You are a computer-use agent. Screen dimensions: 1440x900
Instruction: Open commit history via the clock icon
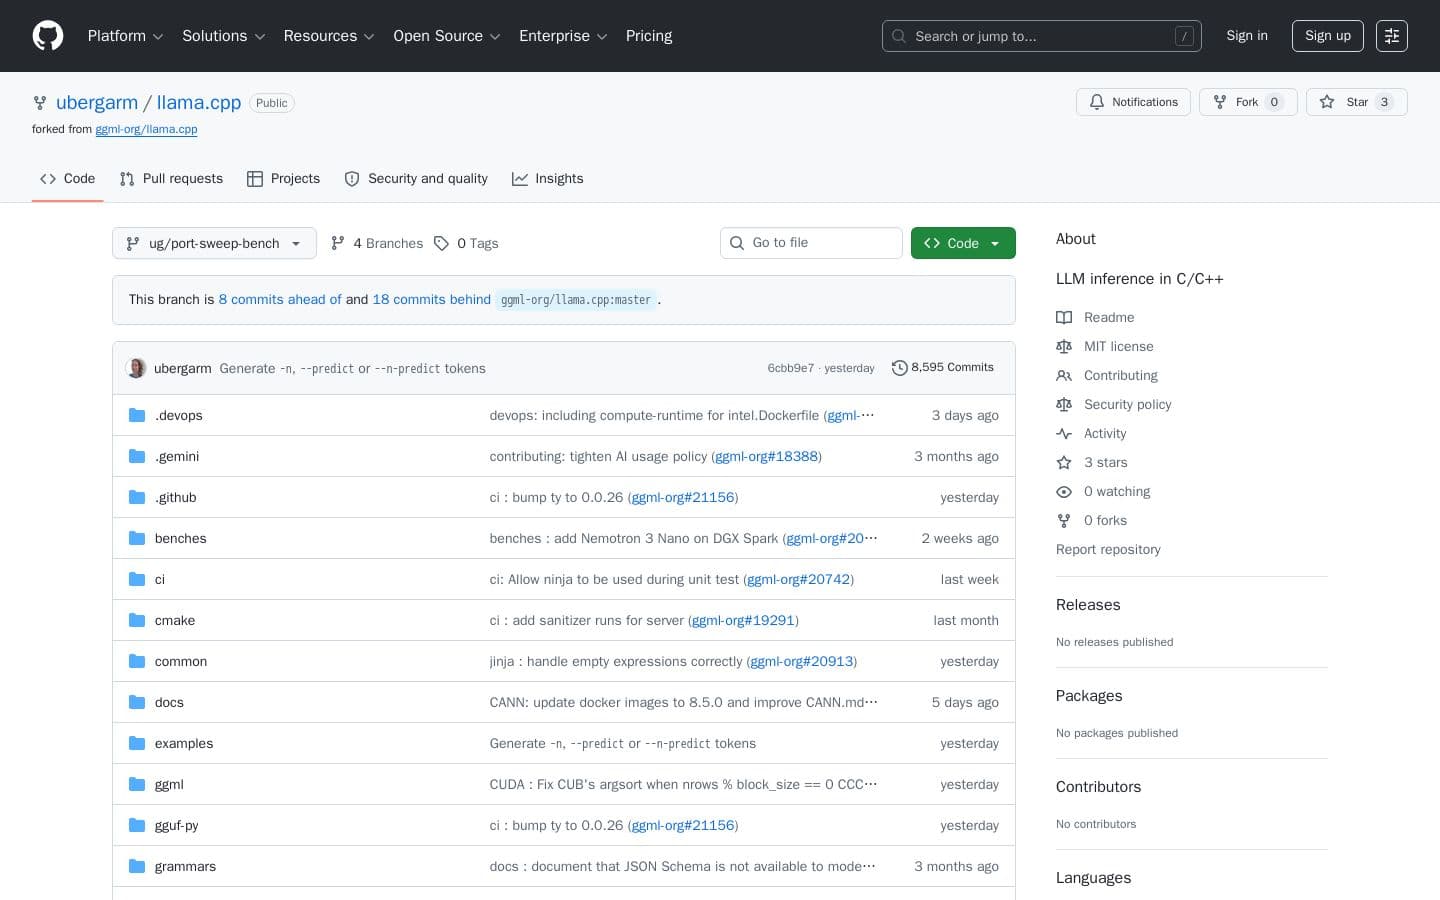pos(900,367)
